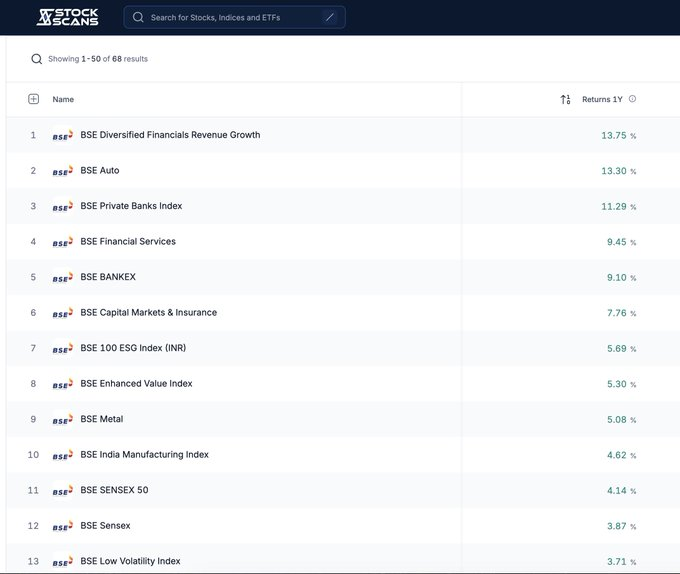
Task: Open BSE SENSEX 50
Action: coord(114,490)
